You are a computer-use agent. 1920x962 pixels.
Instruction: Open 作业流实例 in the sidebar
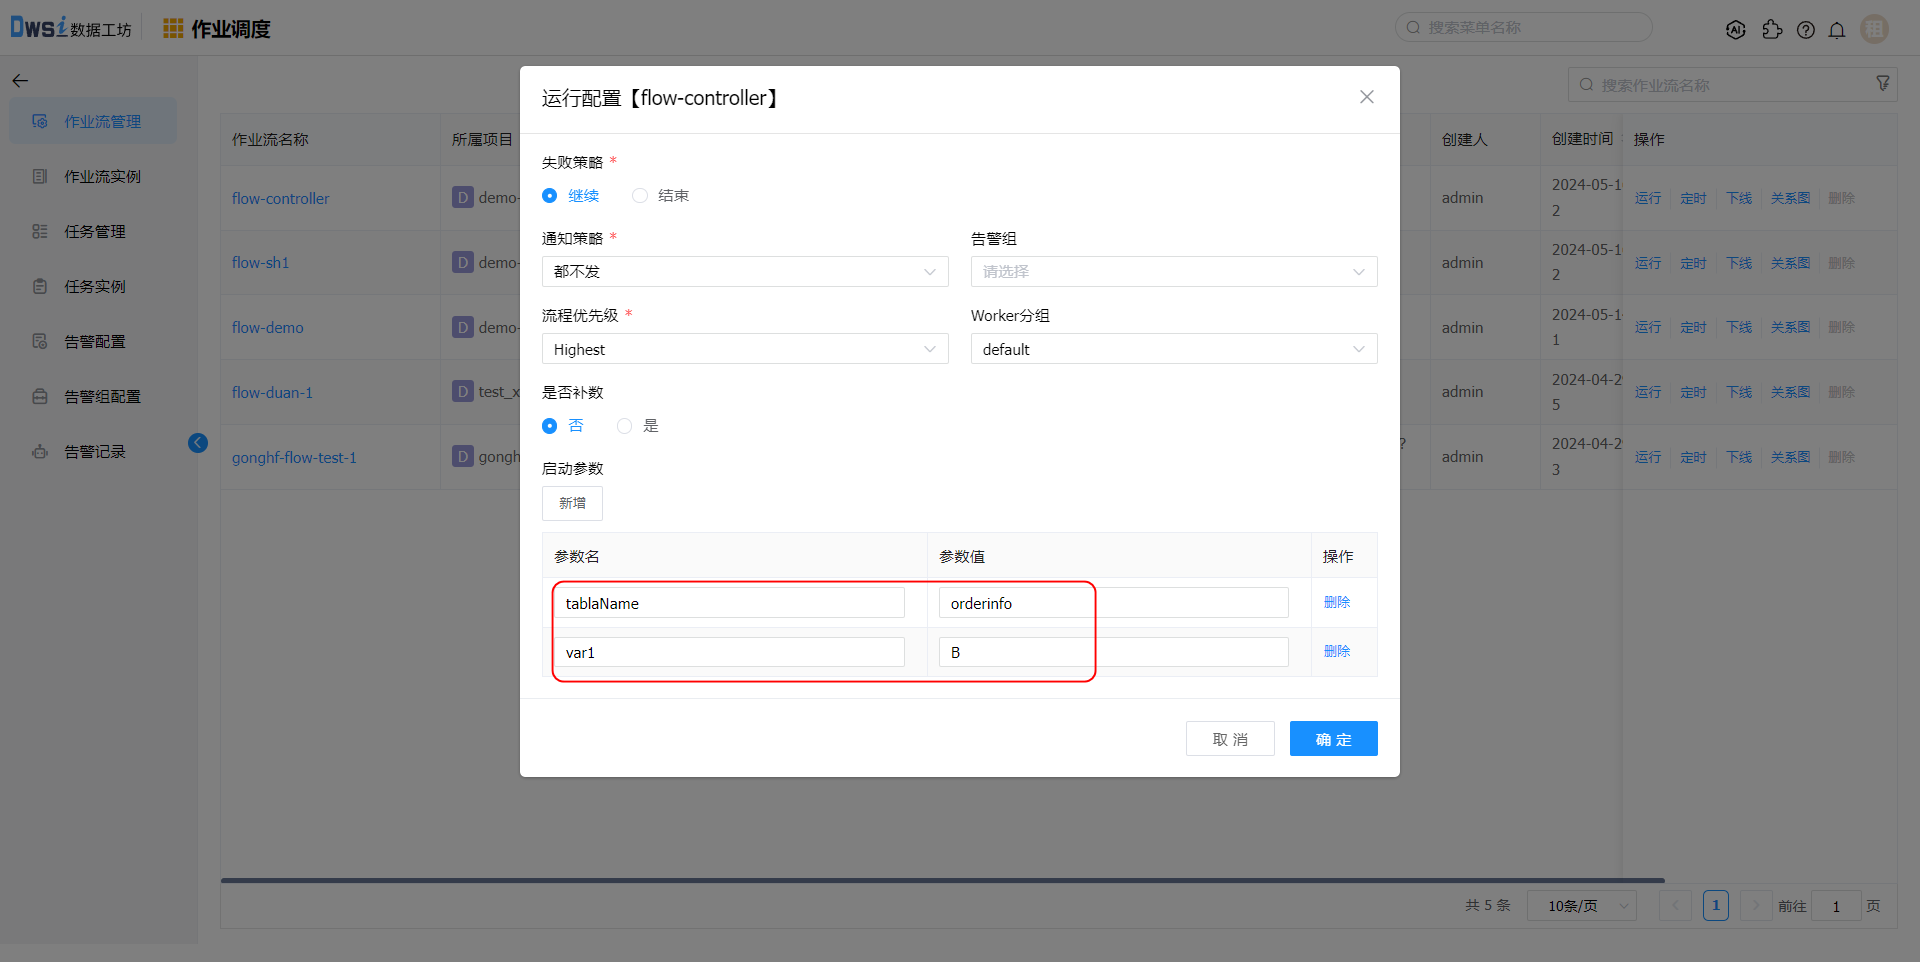tap(102, 177)
